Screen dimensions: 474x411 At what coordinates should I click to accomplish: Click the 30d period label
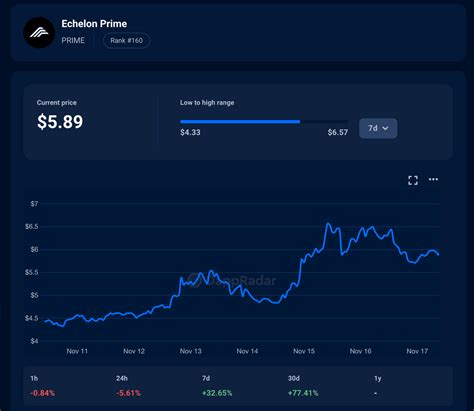[294, 378]
